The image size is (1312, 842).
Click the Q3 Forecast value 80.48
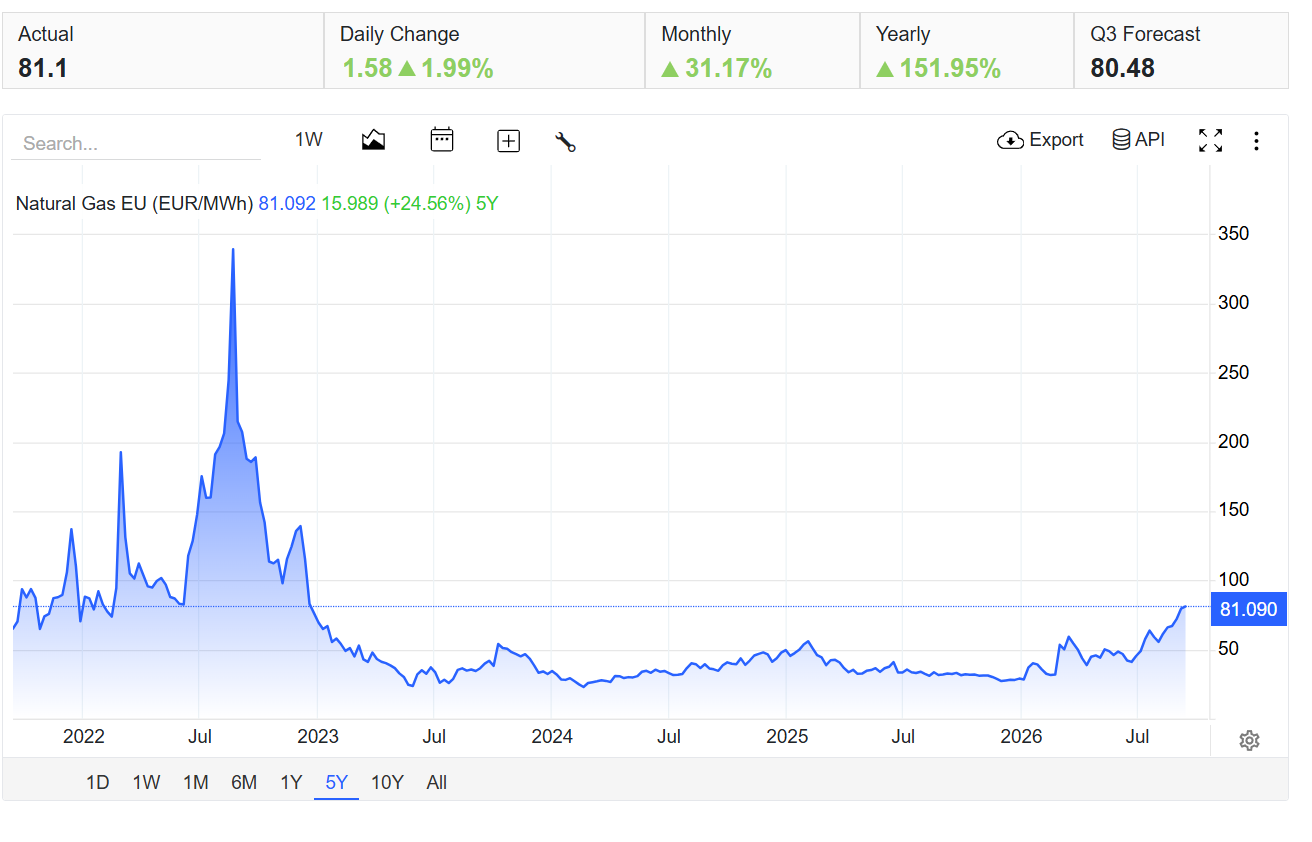tap(1122, 68)
